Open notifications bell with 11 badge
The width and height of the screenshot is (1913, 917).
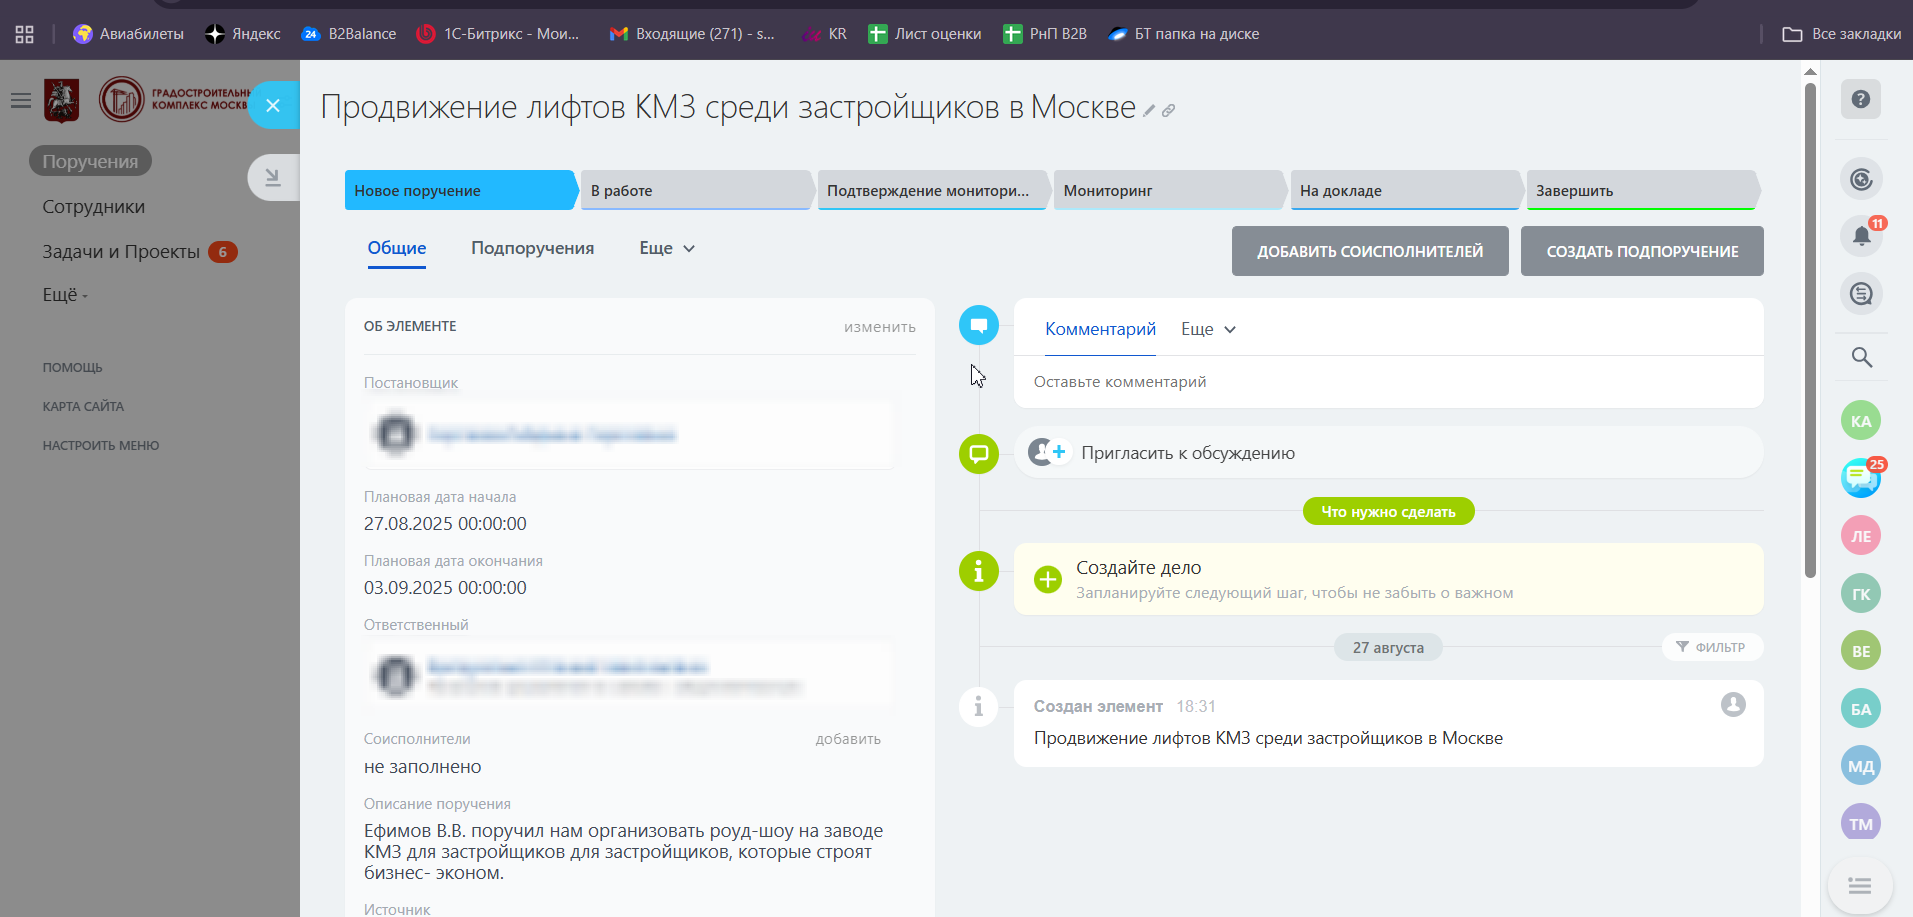pos(1861,236)
